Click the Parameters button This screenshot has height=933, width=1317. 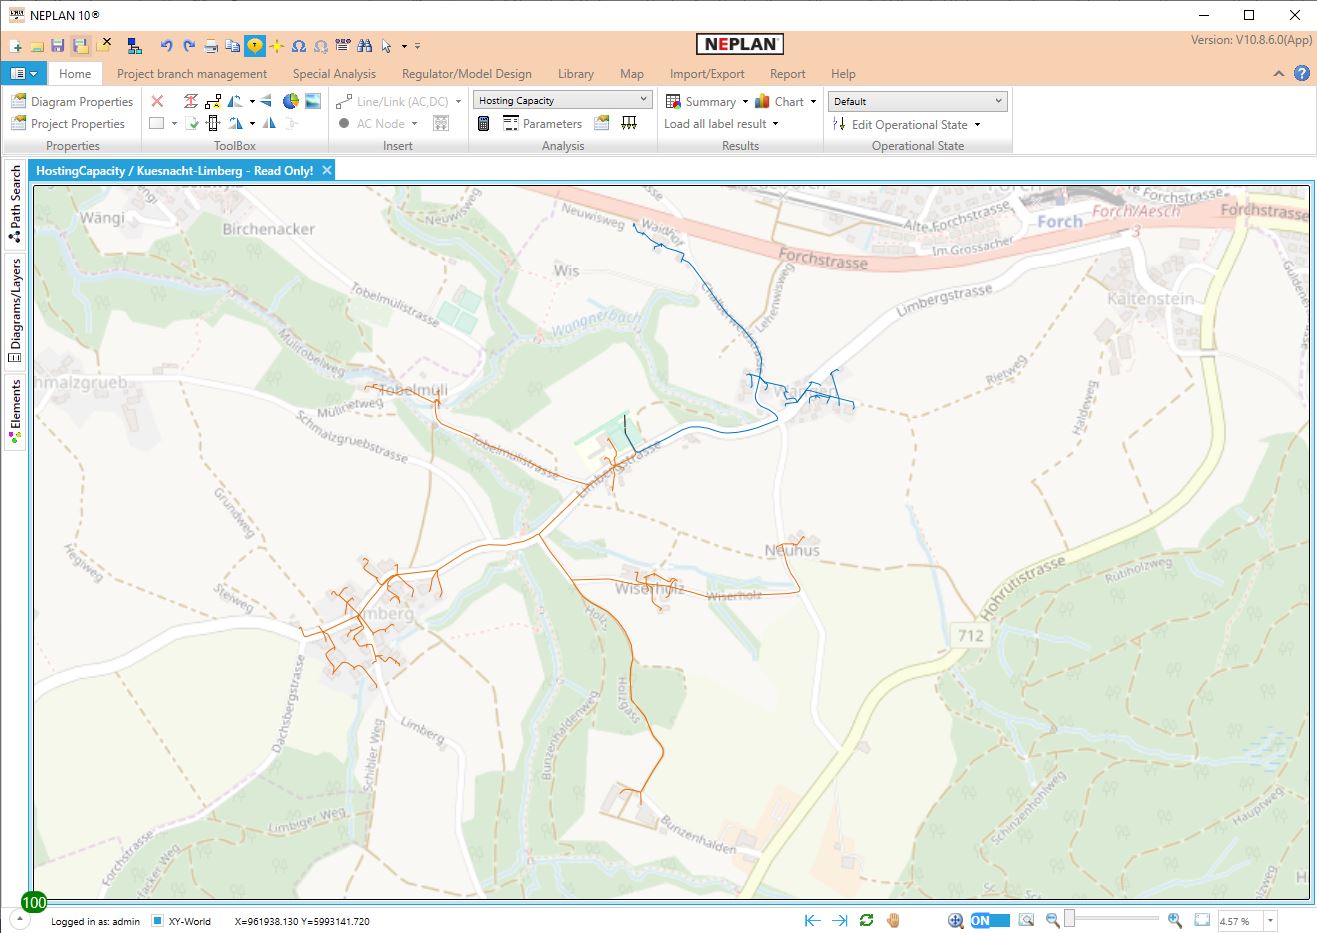tap(542, 124)
